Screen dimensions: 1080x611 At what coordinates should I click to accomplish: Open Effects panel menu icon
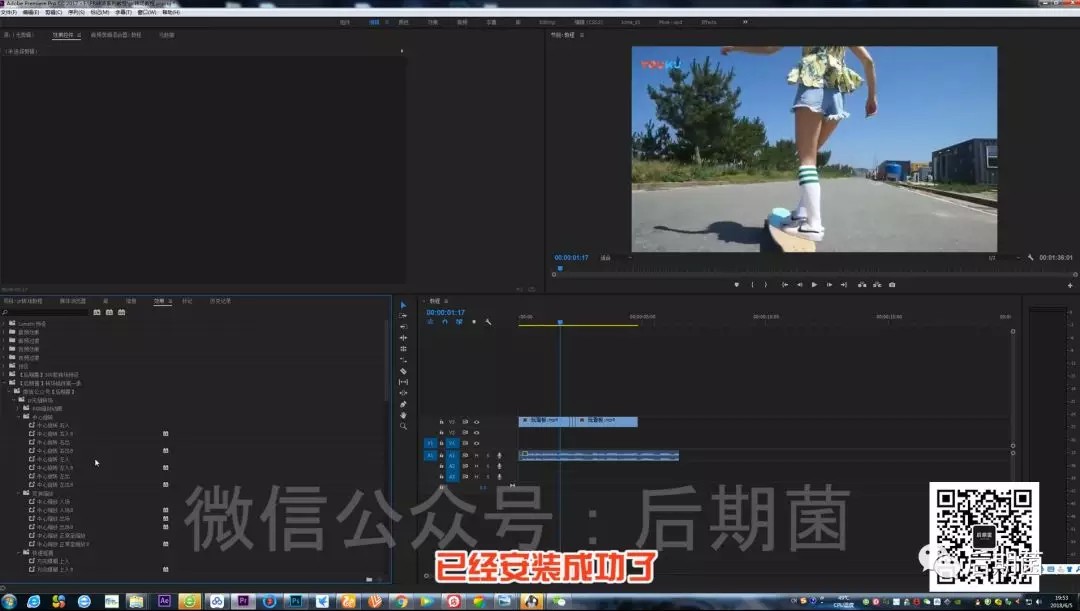pos(170,301)
